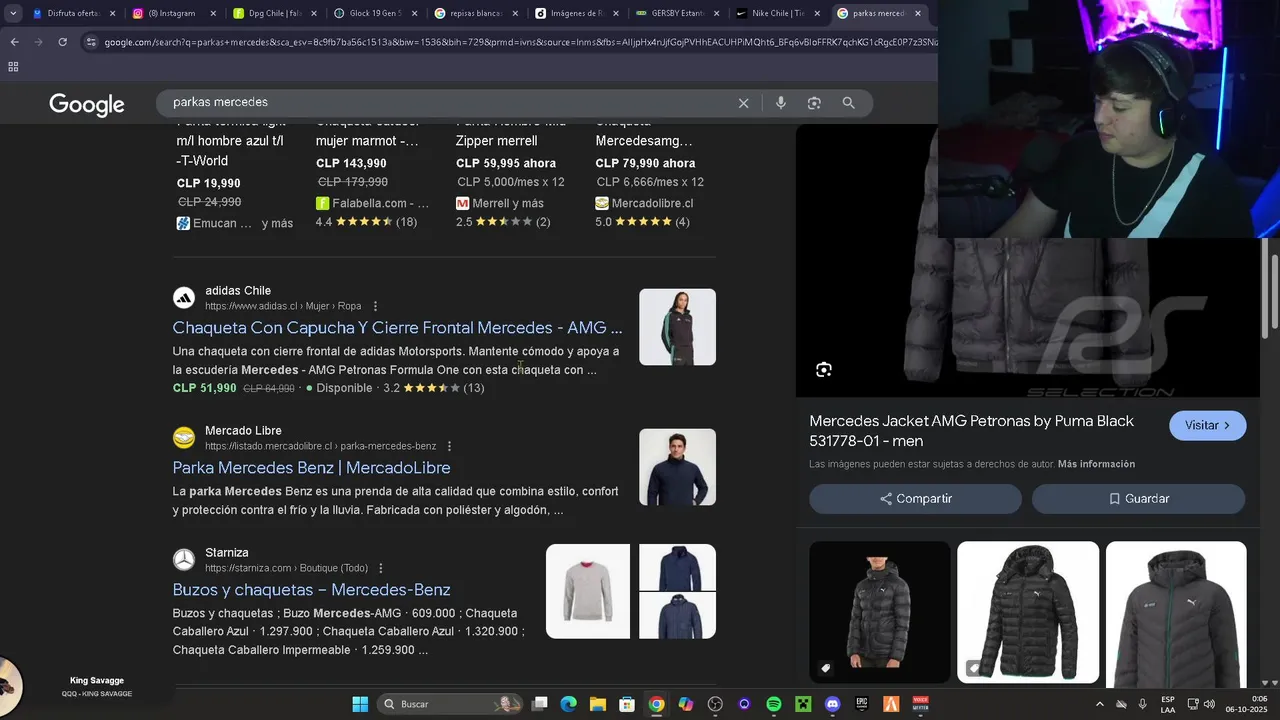
Task: Open Task View on the taskbar
Action: click(x=539, y=704)
